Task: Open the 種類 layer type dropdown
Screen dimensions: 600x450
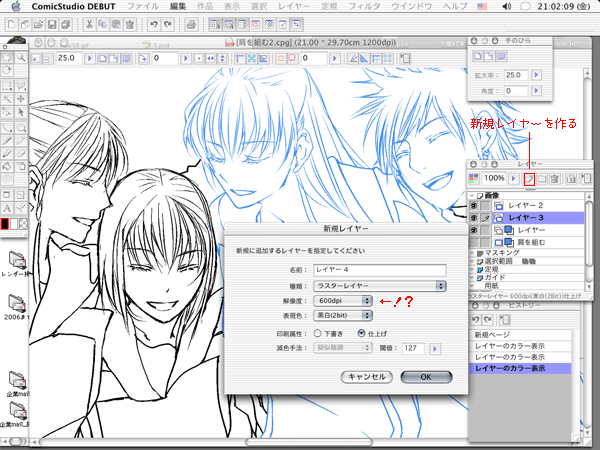Action: 379,285
